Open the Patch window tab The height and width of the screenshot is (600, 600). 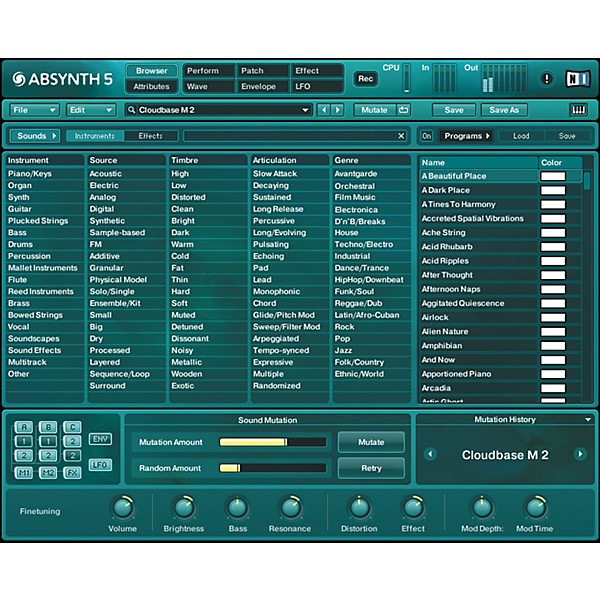(263, 71)
